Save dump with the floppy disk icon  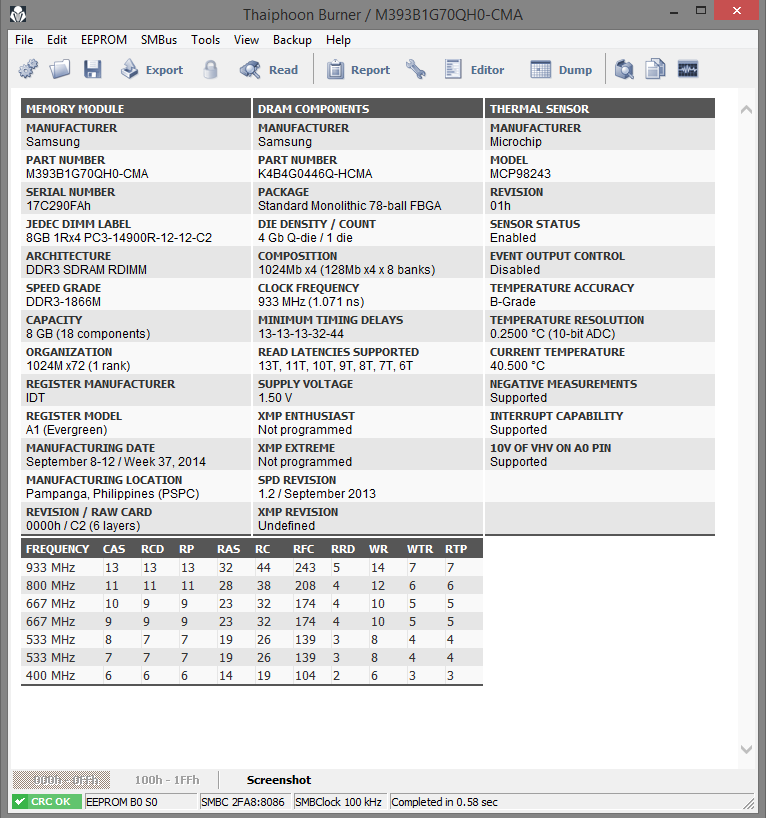(x=92, y=69)
